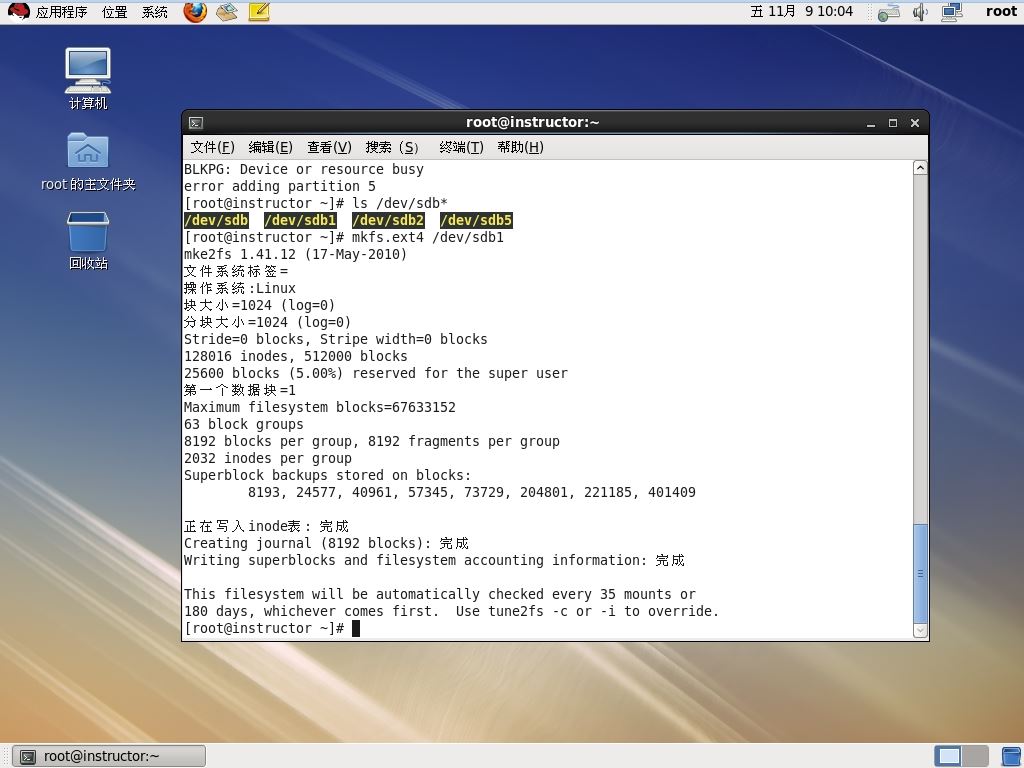The image size is (1024, 768).
Task: Click the mail client launcher icon
Action: [x=227, y=11]
